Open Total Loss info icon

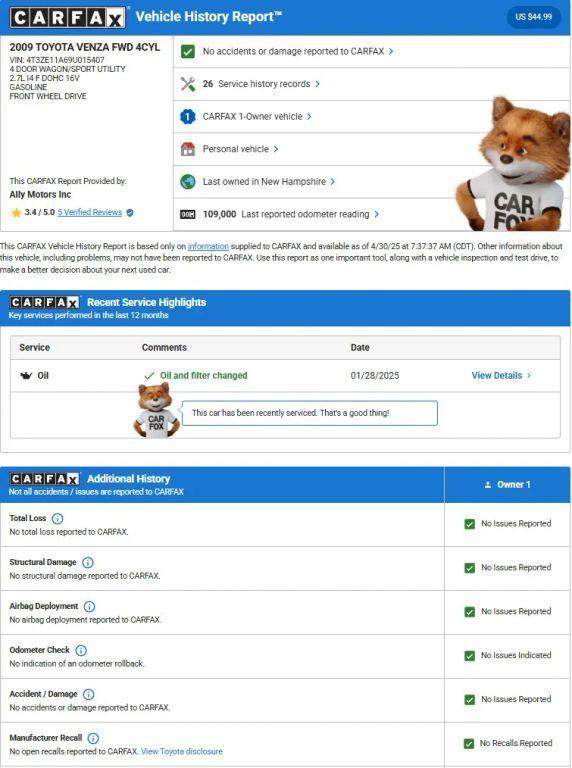pos(57,518)
